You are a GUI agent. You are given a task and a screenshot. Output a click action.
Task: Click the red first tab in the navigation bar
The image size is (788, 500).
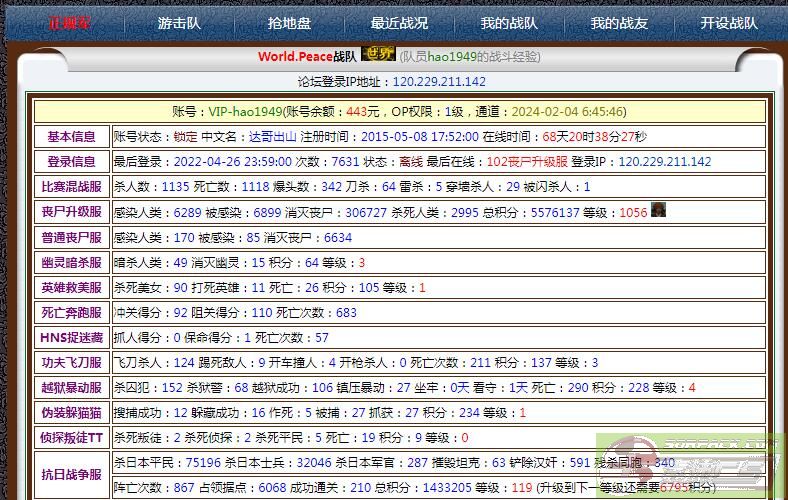point(71,23)
